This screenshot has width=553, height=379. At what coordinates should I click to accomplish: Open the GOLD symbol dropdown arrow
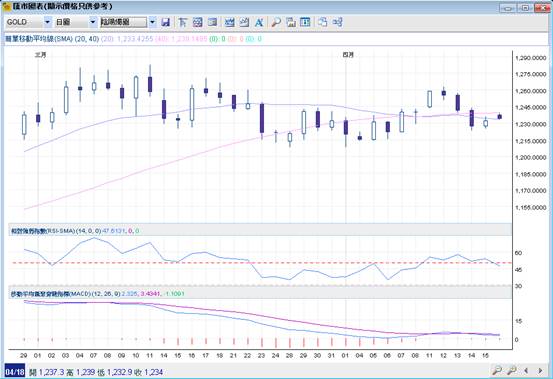(x=48, y=22)
